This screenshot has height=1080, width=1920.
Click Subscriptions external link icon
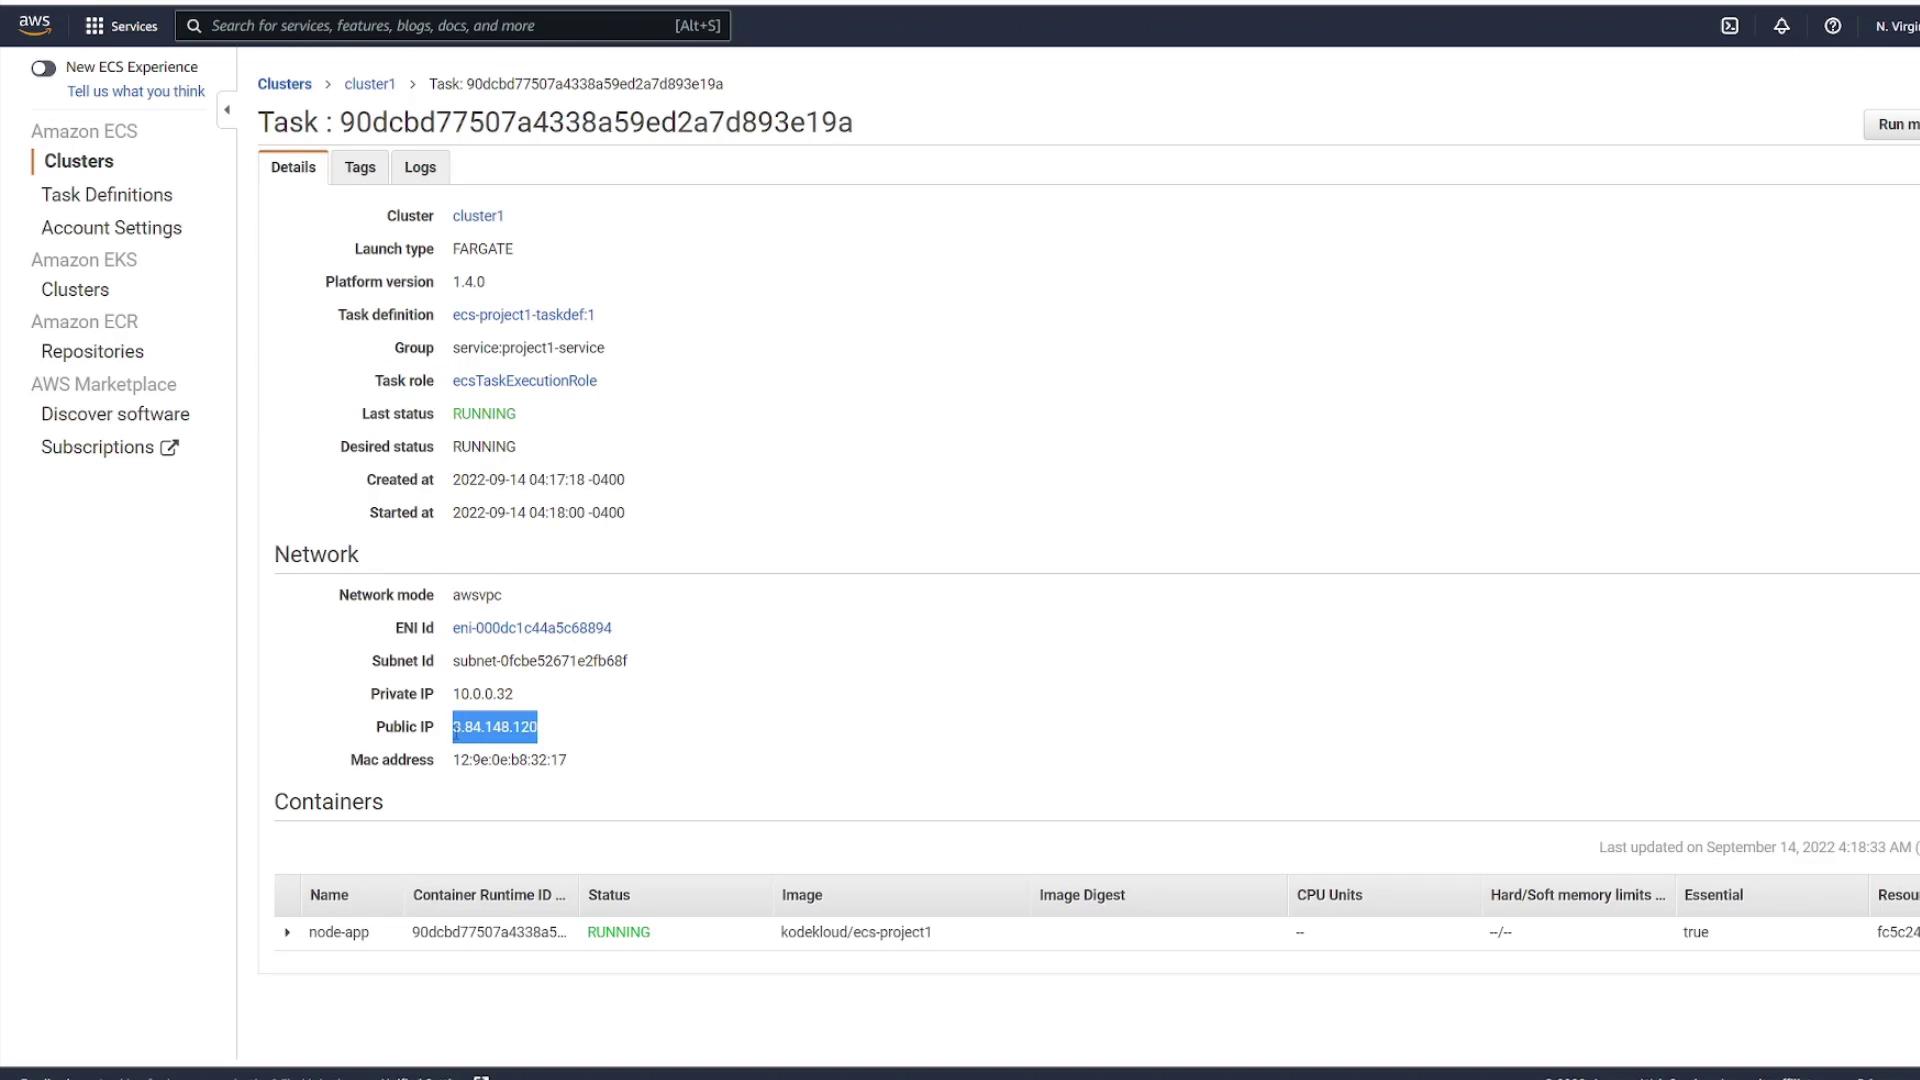170,448
